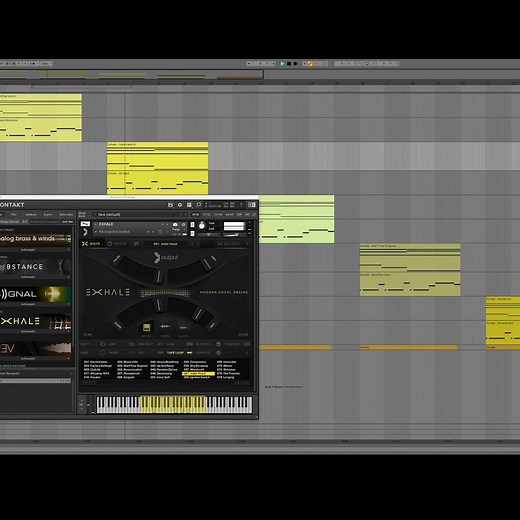This screenshot has width=520, height=520.
Task: Click the preset name 061. Indie Heart display
Action: (165, 244)
